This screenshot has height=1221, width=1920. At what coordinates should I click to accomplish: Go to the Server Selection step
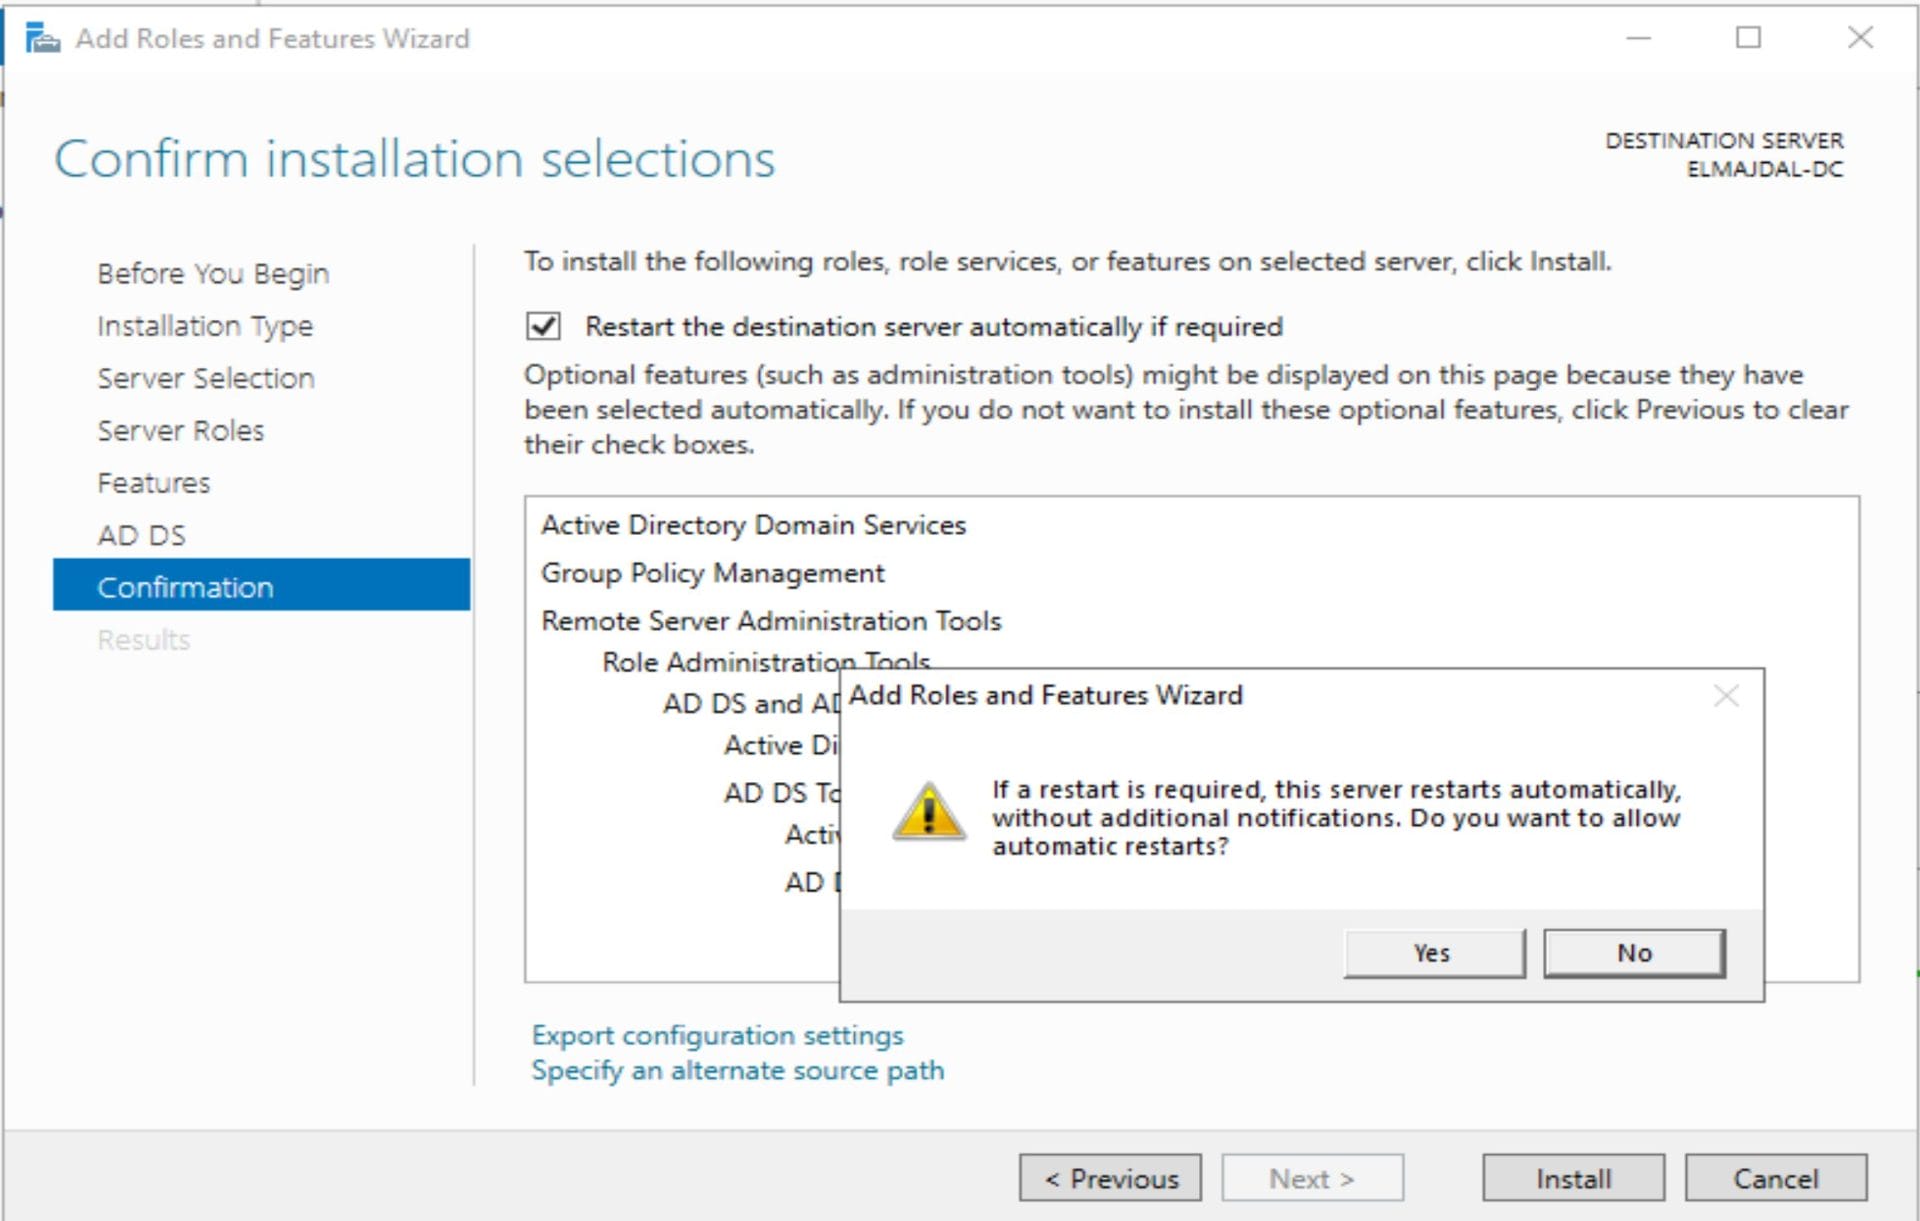point(205,378)
